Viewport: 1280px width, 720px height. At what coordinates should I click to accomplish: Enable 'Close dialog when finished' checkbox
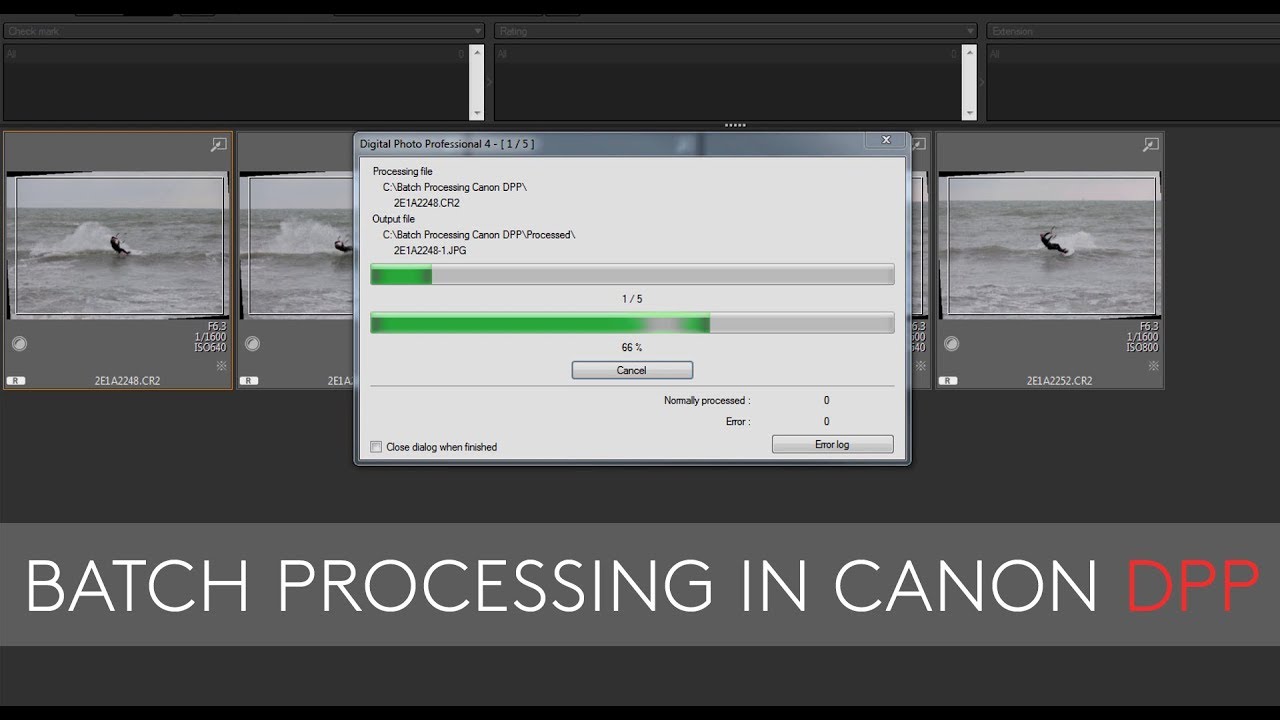376,447
